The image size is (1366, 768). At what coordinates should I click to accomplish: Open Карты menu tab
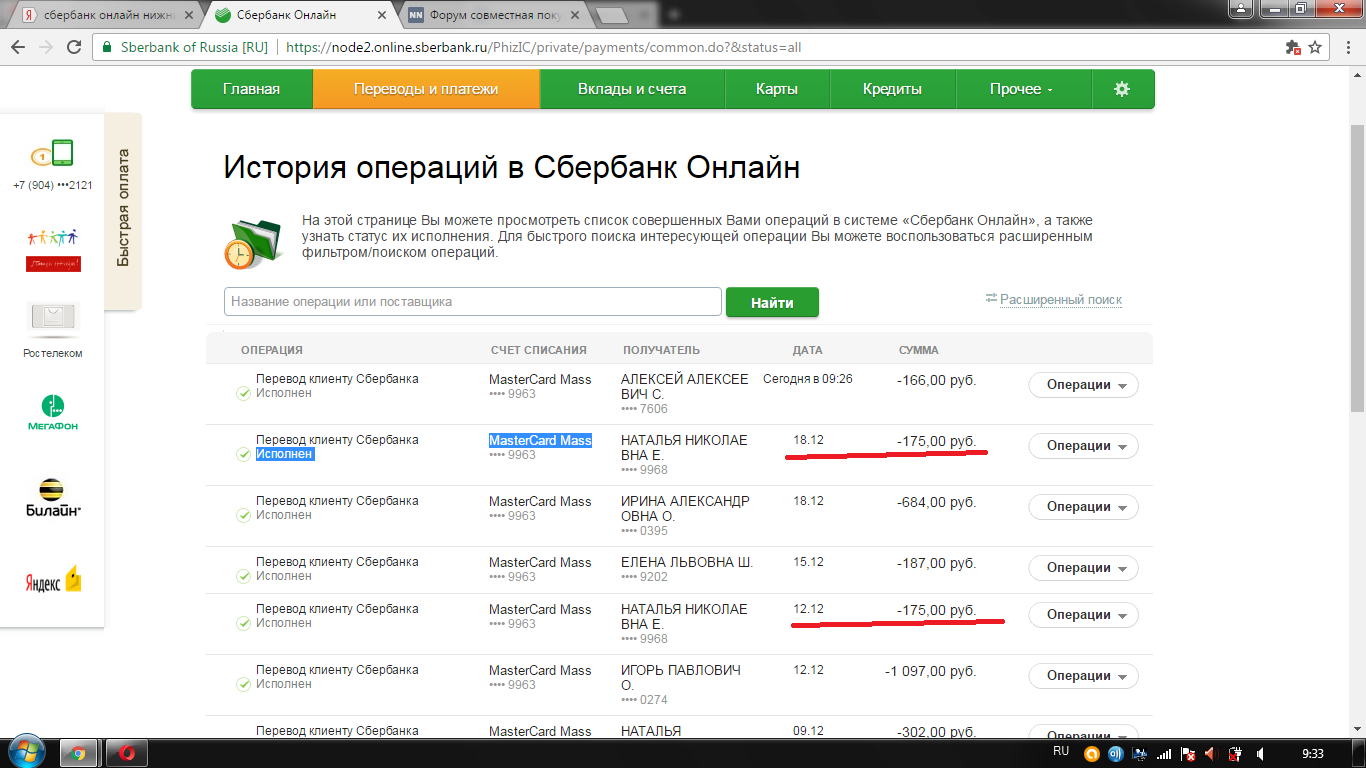(x=777, y=89)
